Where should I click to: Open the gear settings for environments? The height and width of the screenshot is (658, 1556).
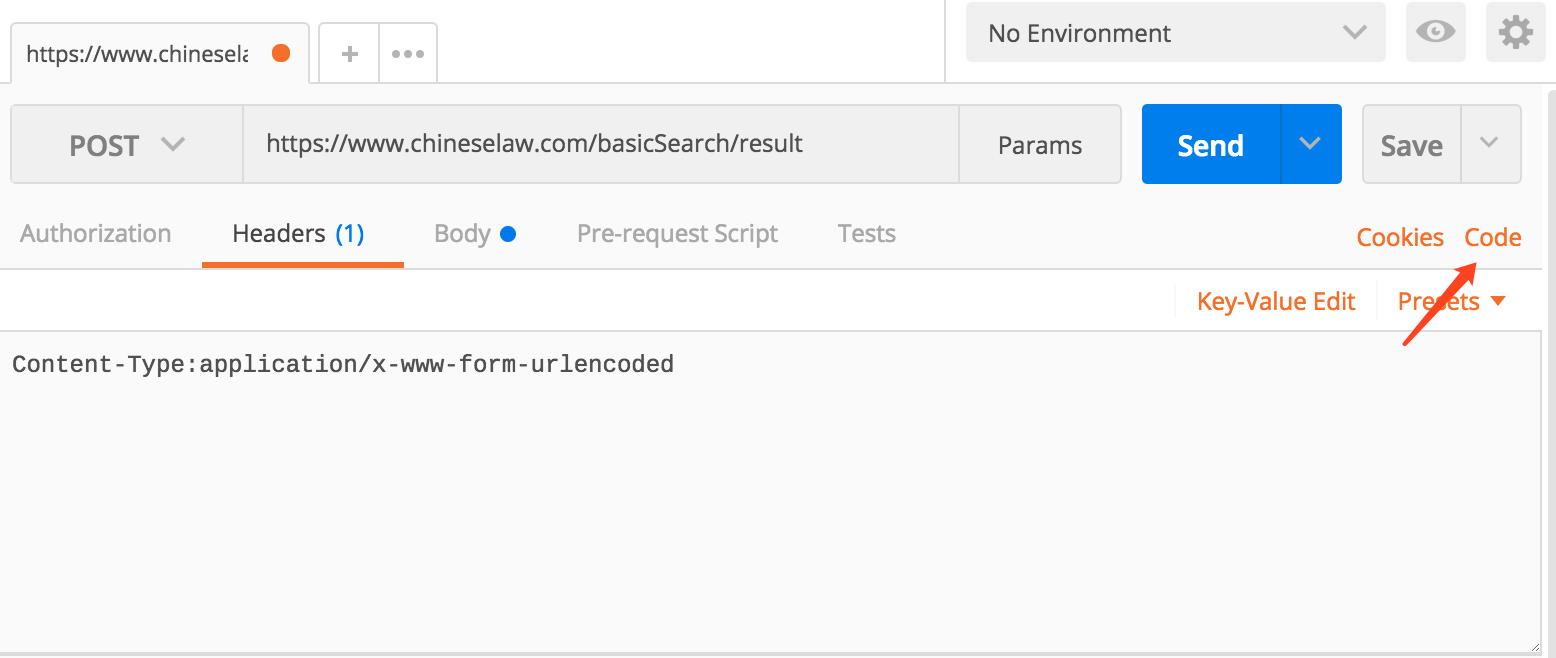coord(1515,33)
